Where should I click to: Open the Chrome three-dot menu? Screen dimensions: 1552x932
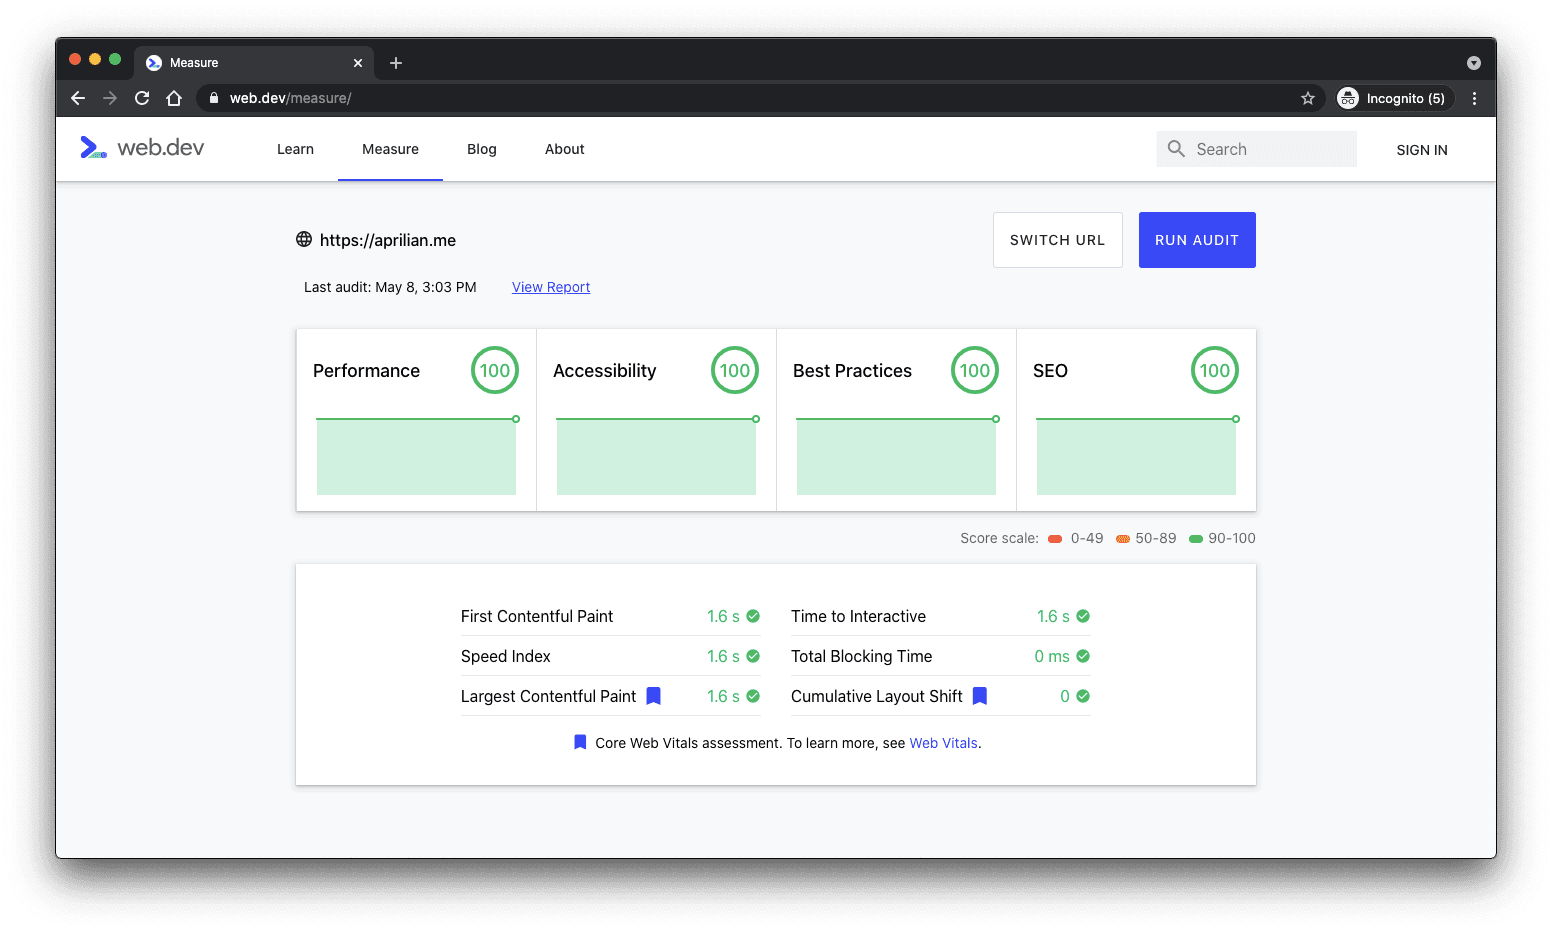[x=1474, y=98]
